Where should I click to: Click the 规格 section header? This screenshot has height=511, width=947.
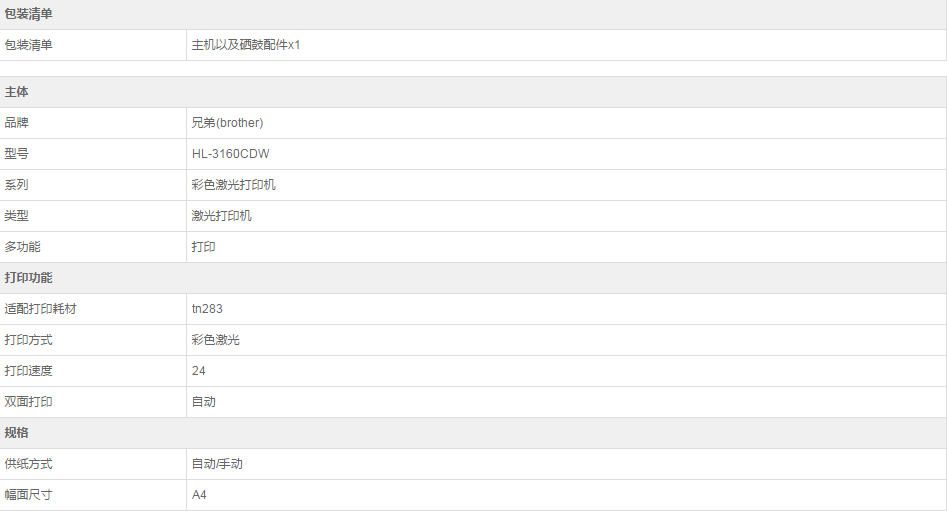(17, 433)
